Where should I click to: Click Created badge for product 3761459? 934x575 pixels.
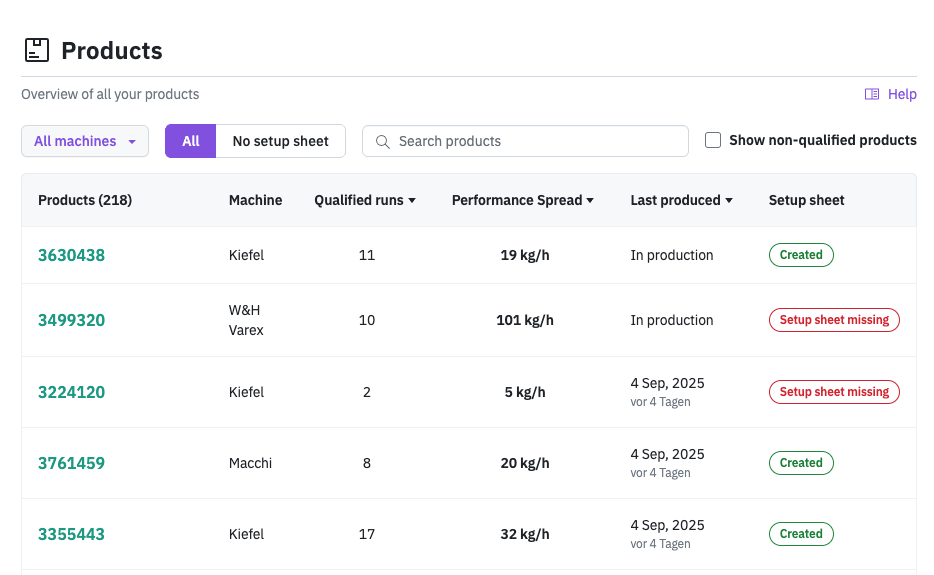[x=801, y=463]
